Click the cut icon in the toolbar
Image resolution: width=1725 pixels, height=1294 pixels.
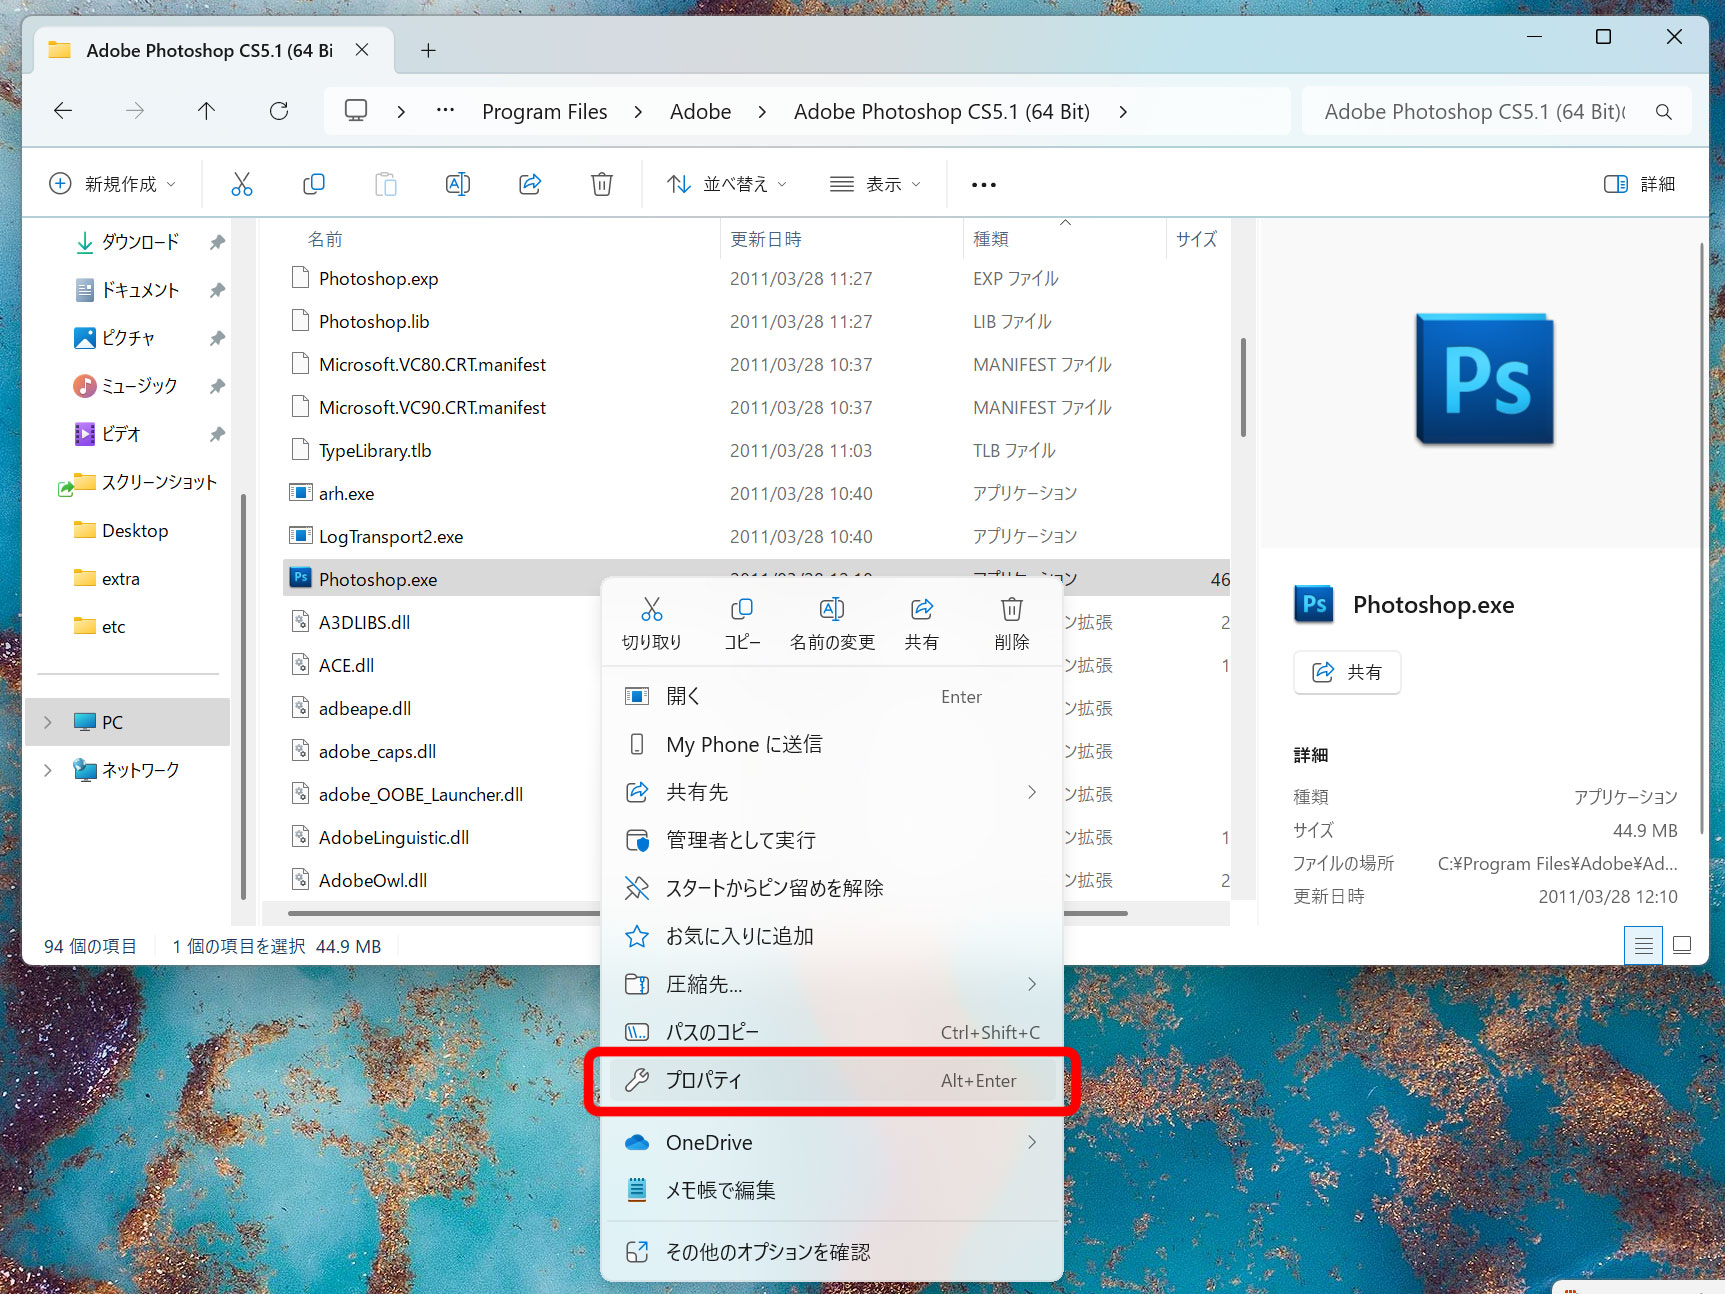(x=242, y=184)
